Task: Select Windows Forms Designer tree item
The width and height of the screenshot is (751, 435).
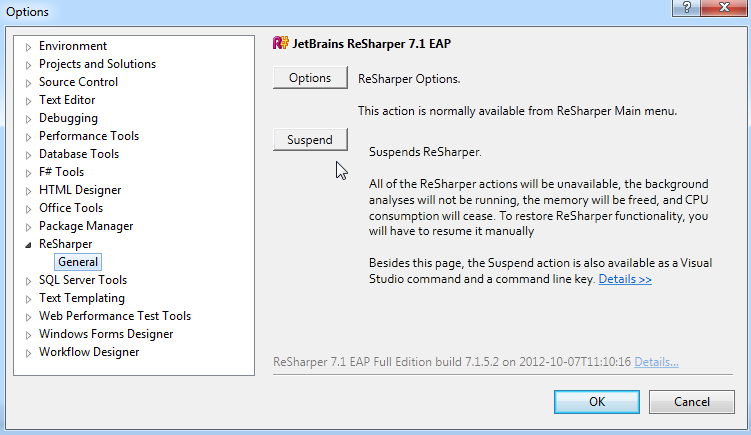Action: coord(106,334)
